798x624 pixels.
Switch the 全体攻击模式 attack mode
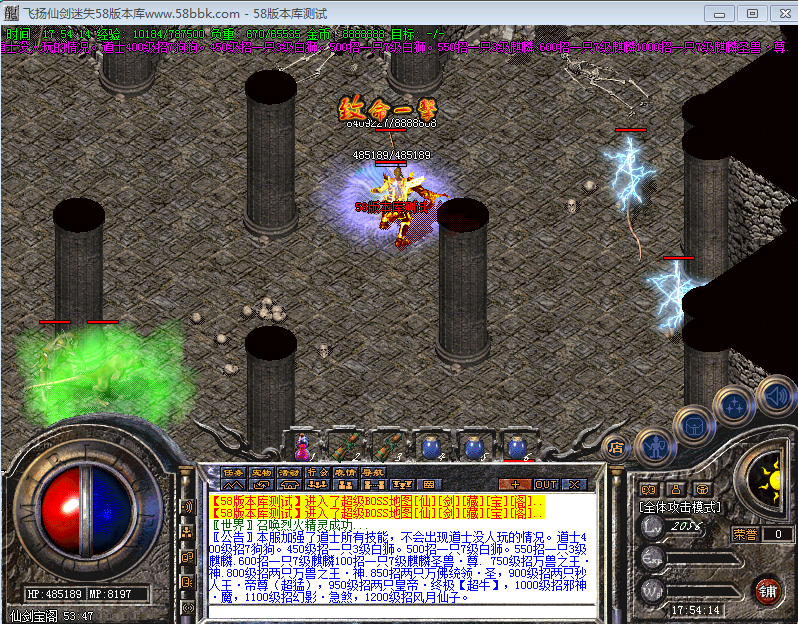pos(680,507)
